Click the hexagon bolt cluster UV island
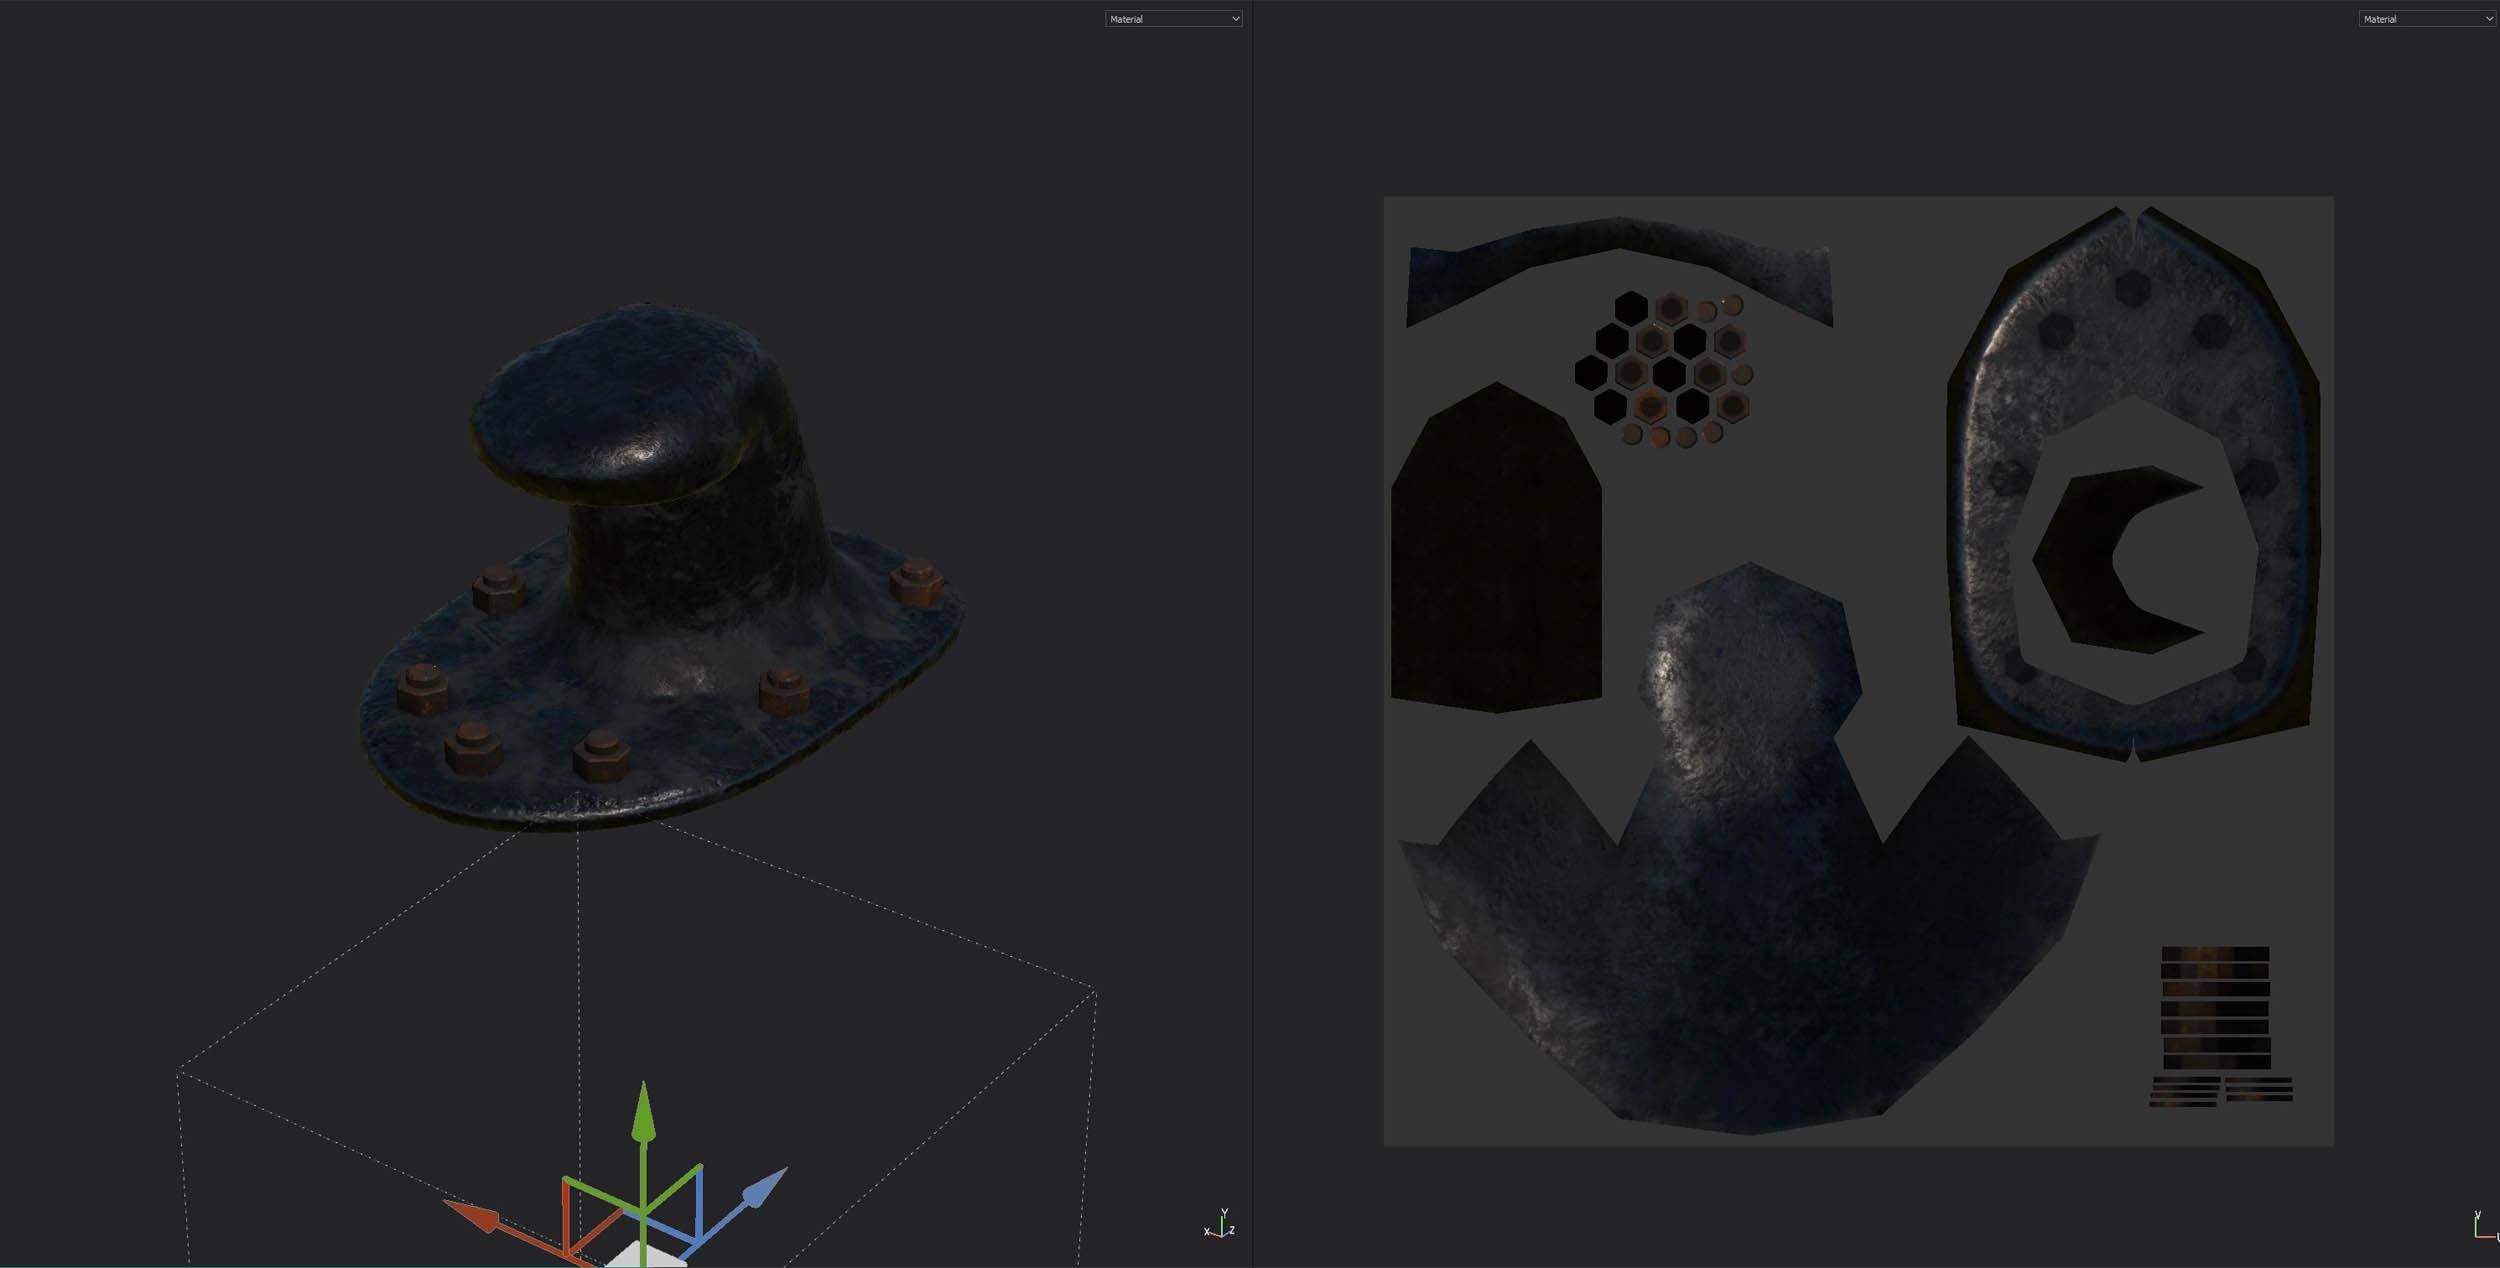The width and height of the screenshot is (2500, 1268). (x=1668, y=372)
